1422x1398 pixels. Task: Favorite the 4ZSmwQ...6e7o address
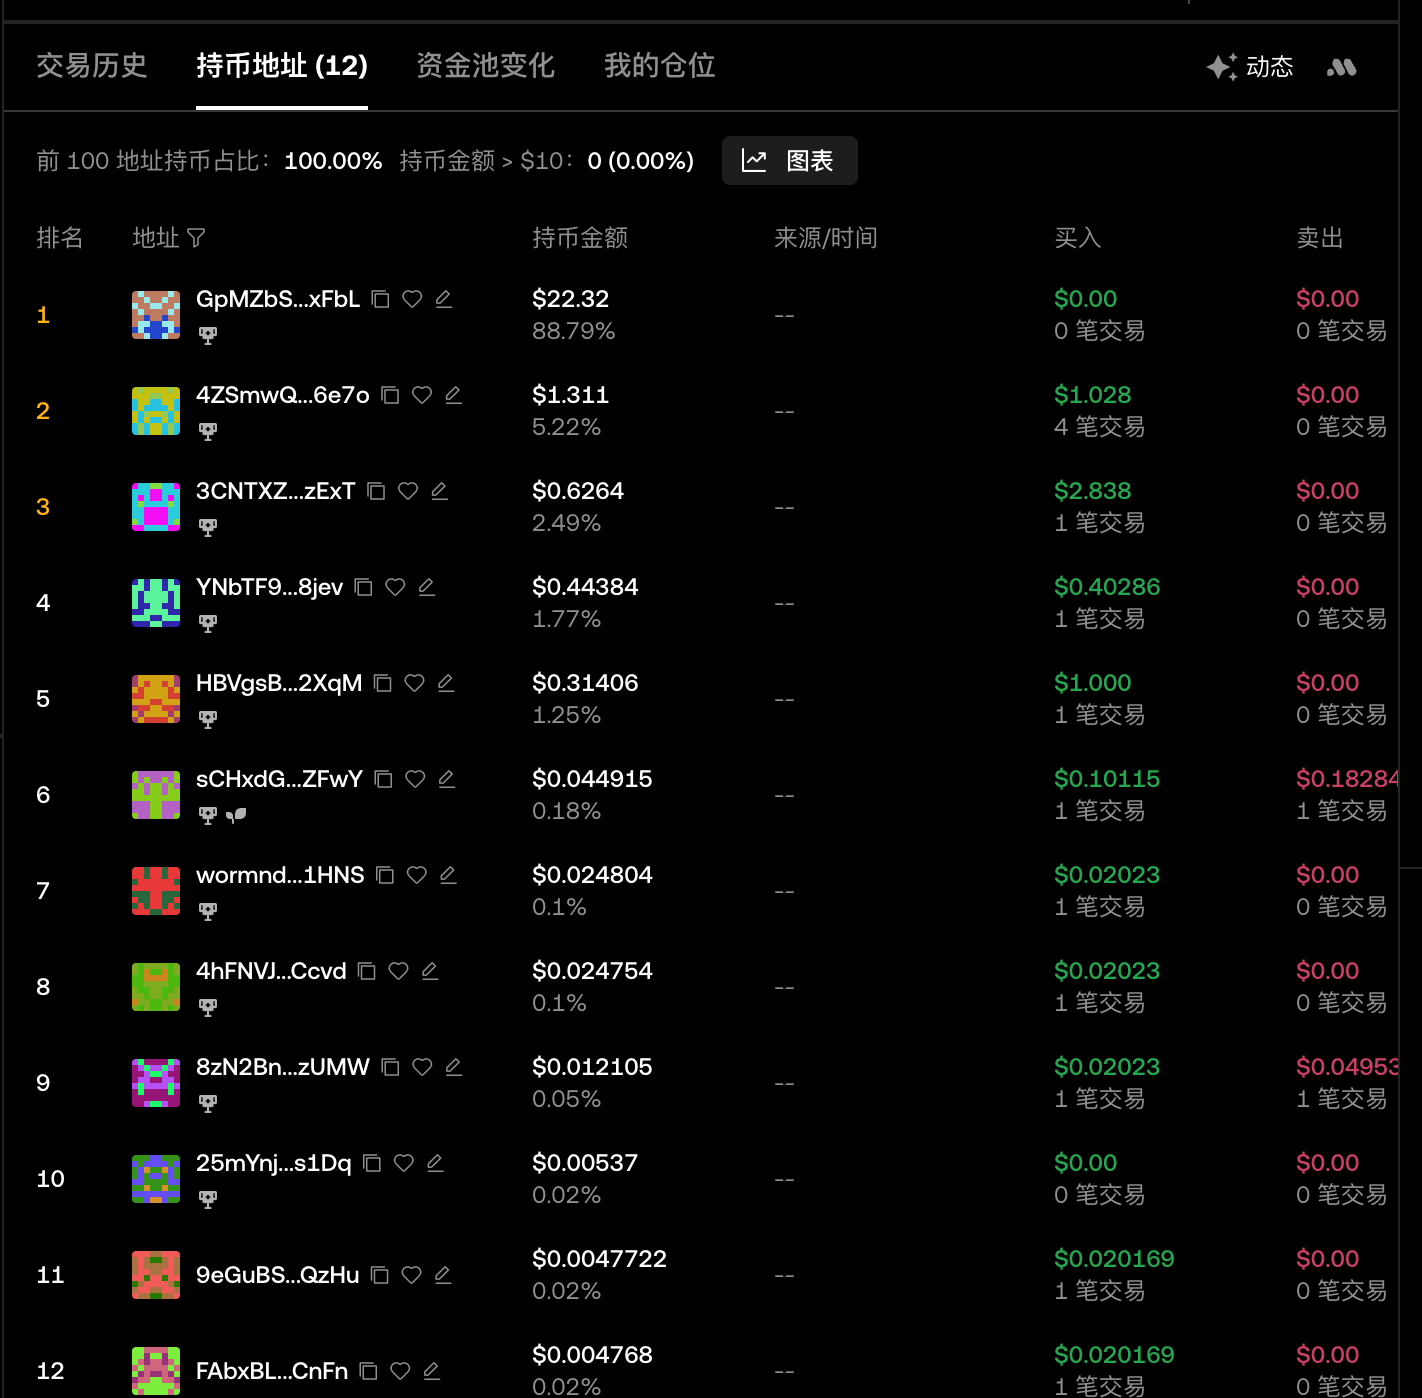tap(422, 395)
